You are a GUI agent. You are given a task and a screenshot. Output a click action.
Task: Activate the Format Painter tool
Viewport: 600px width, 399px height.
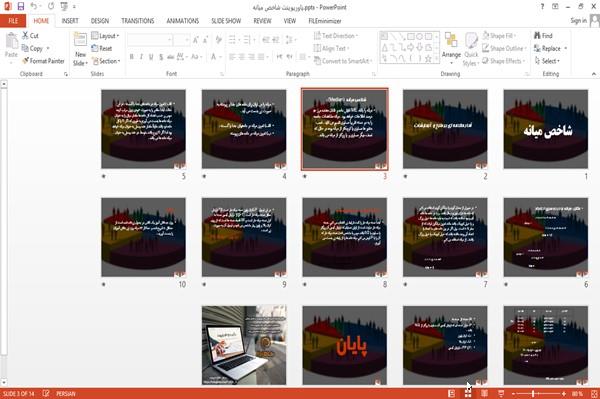coord(43,61)
